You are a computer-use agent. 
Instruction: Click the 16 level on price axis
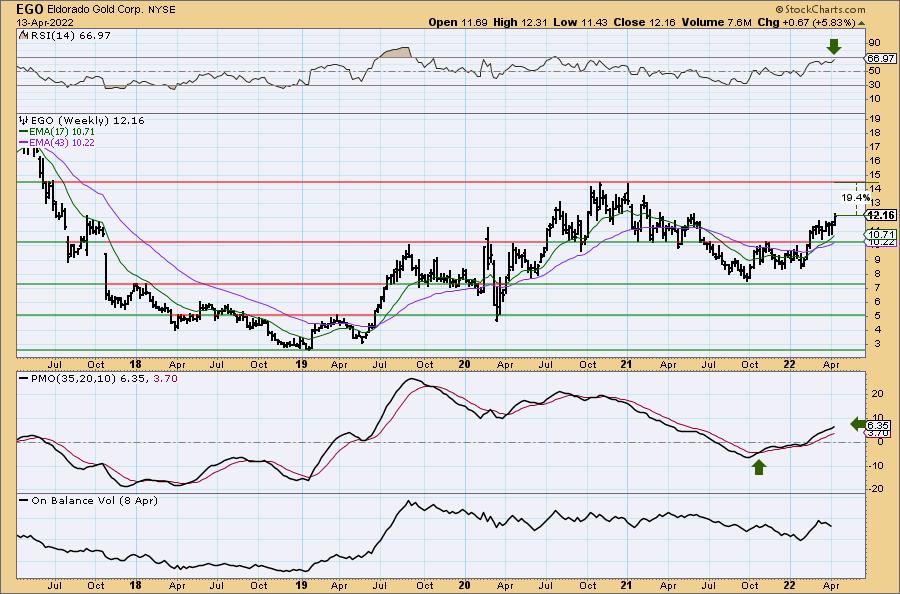[875, 161]
